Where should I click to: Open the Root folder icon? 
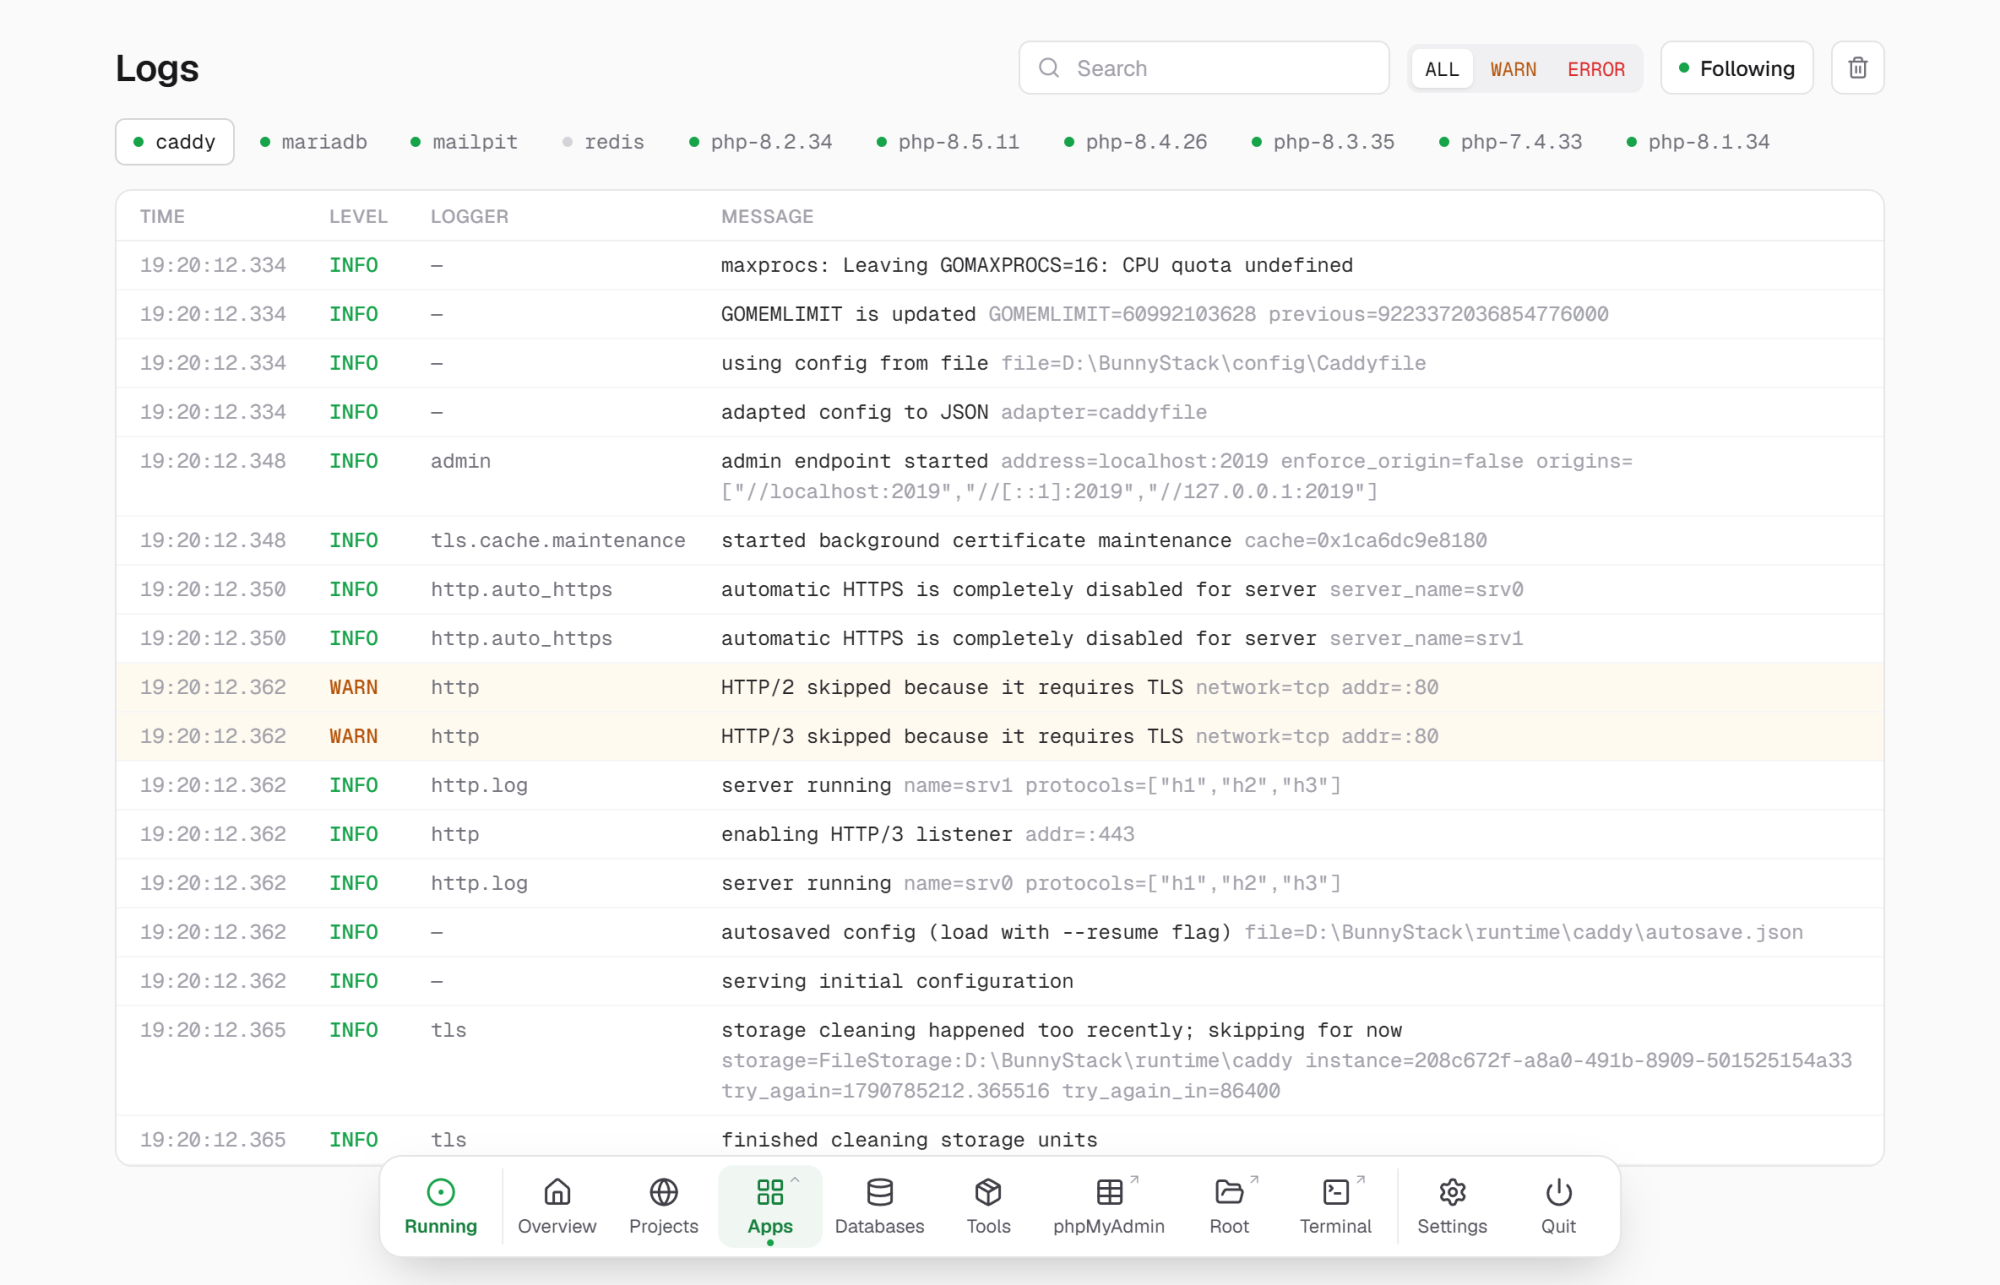click(x=1229, y=1191)
